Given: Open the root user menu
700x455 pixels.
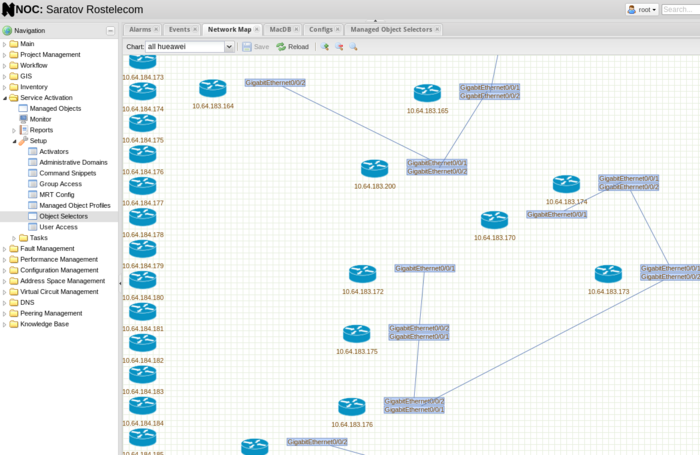Looking at the screenshot, I should [642, 9].
